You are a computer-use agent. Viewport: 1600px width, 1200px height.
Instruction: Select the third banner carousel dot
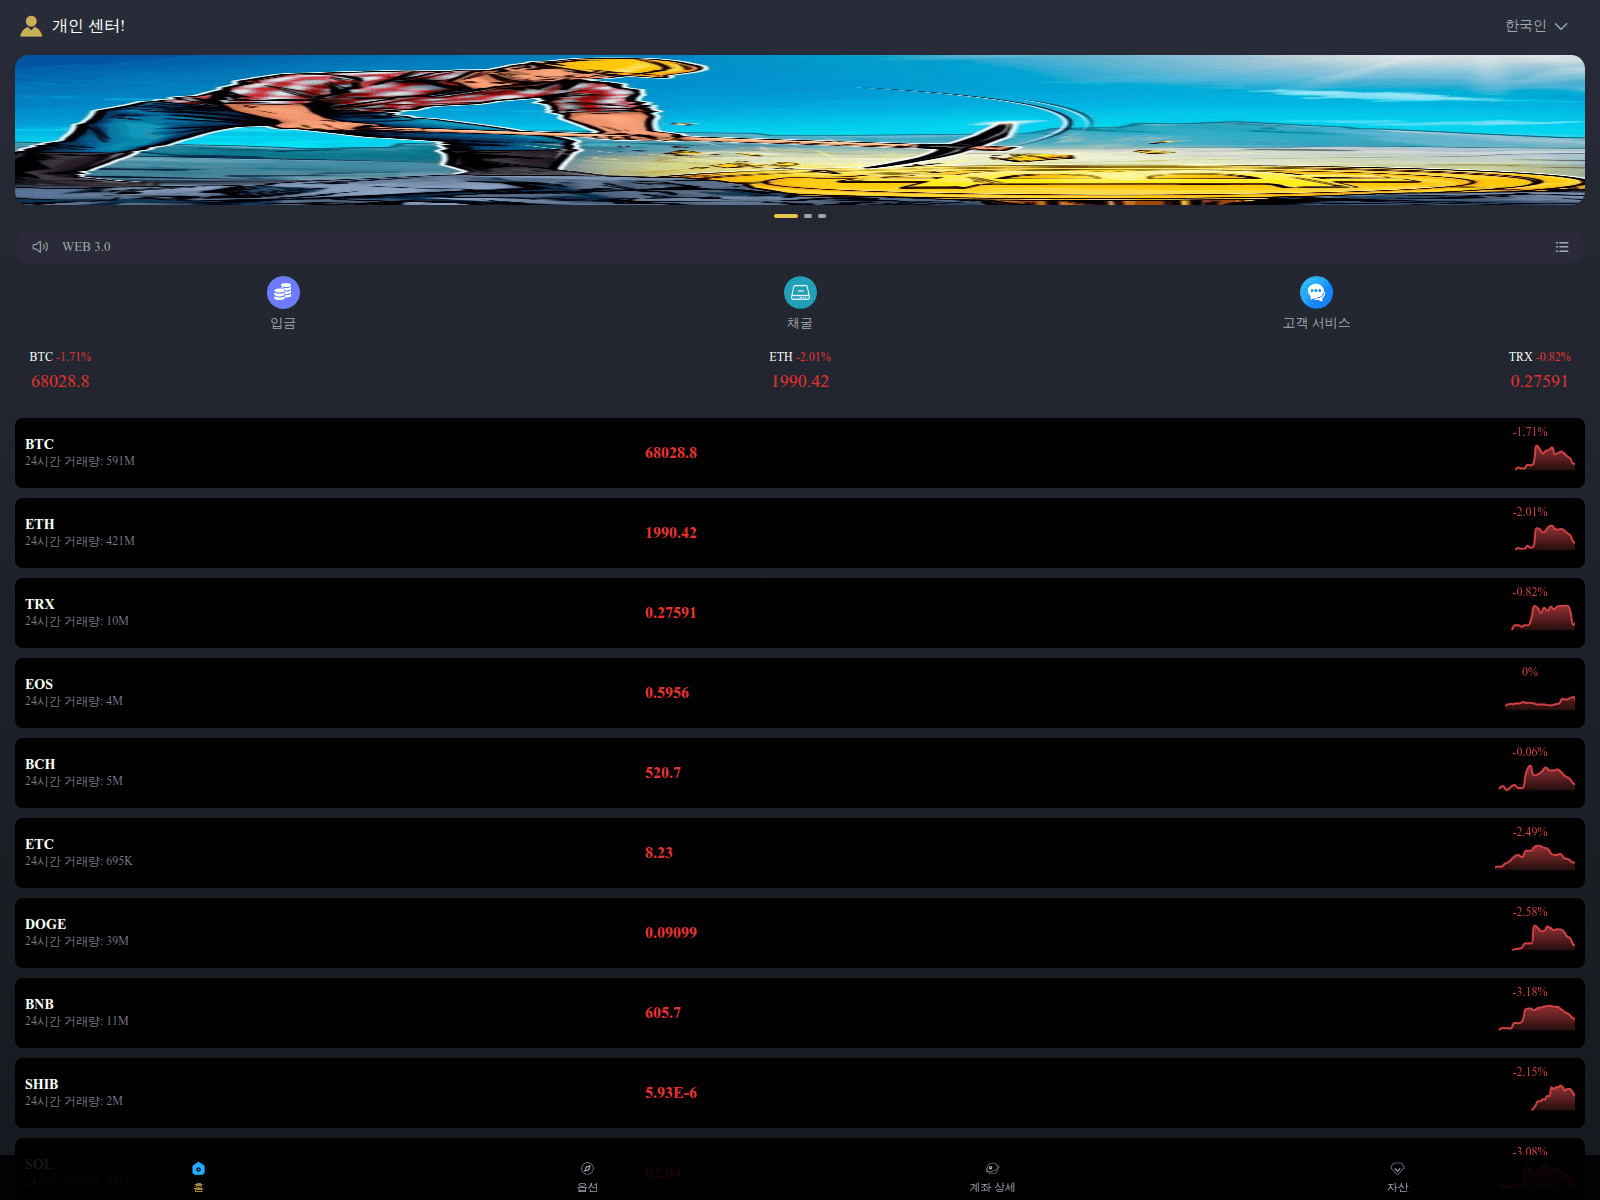822,216
